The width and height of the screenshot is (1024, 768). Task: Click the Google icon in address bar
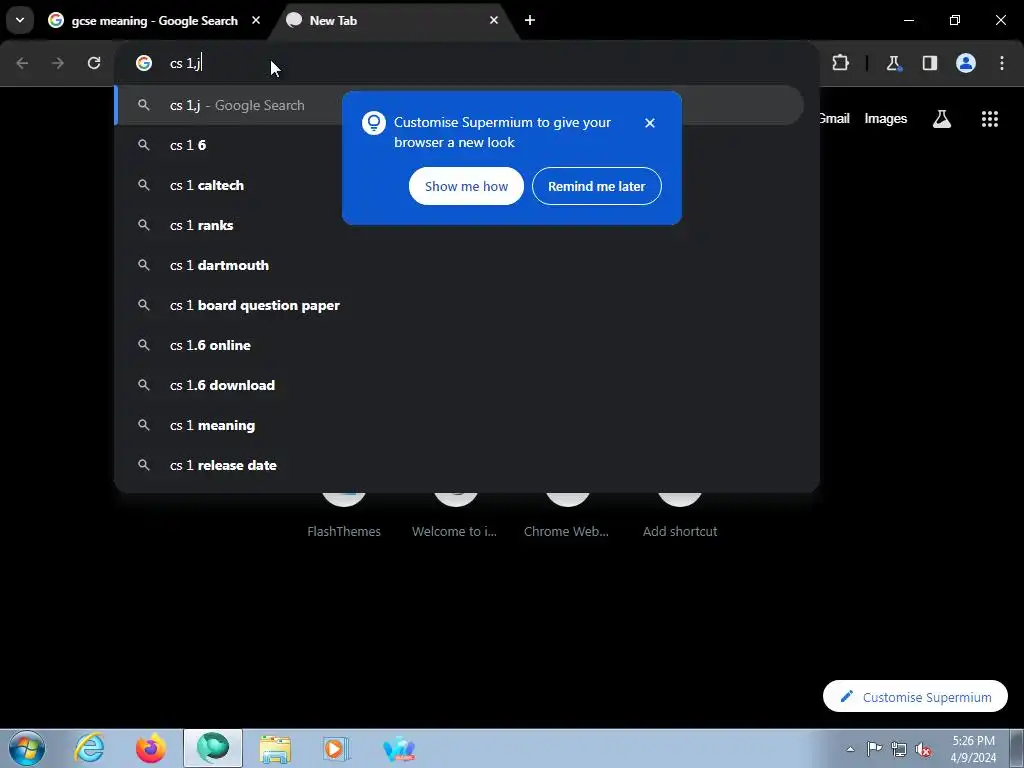(144, 63)
